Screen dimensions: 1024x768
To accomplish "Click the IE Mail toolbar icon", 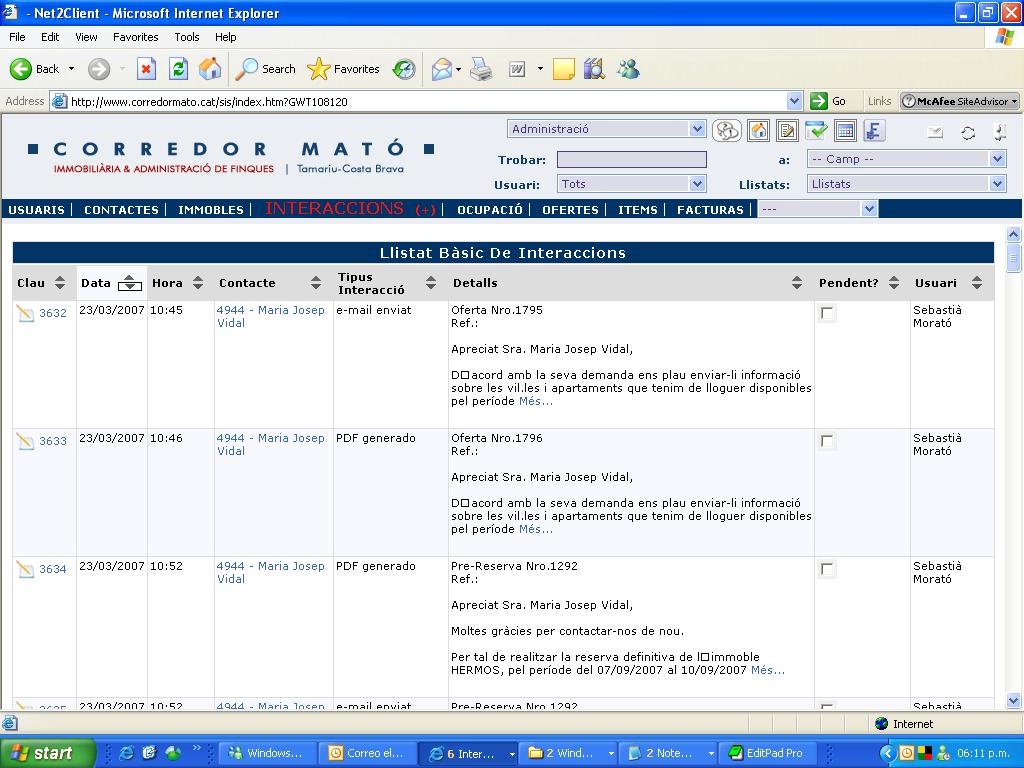I will [442, 69].
